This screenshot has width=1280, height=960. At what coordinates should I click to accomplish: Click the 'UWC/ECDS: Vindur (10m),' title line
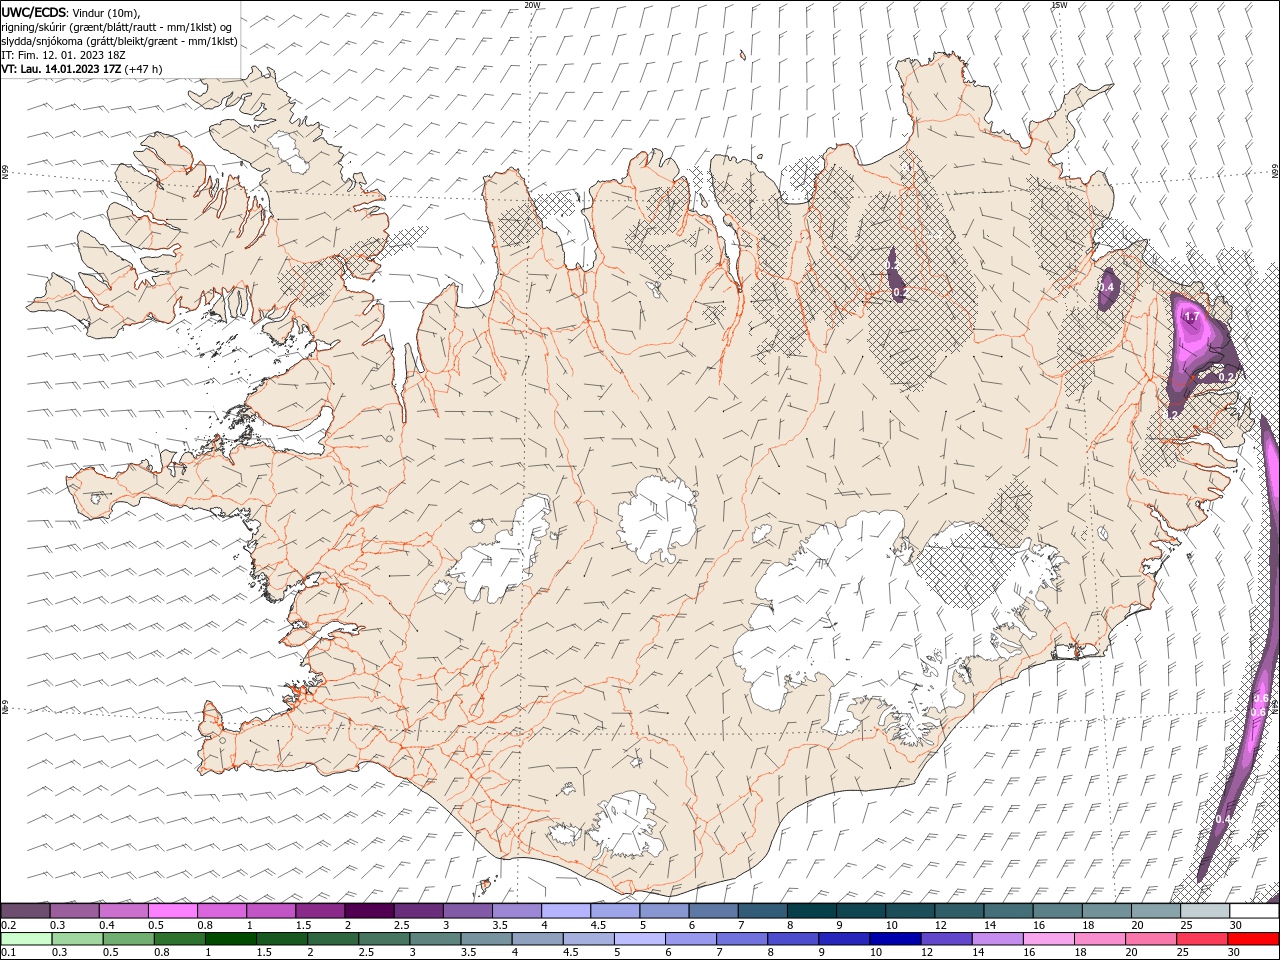(x=71, y=12)
